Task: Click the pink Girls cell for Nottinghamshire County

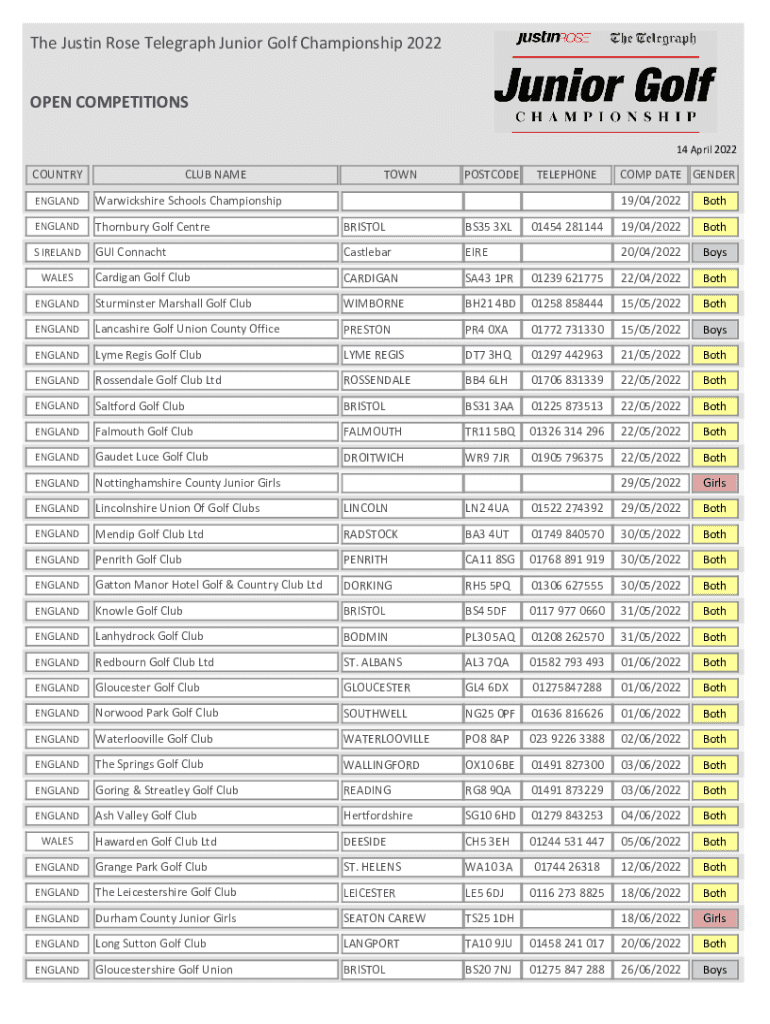Action: [714, 483]
